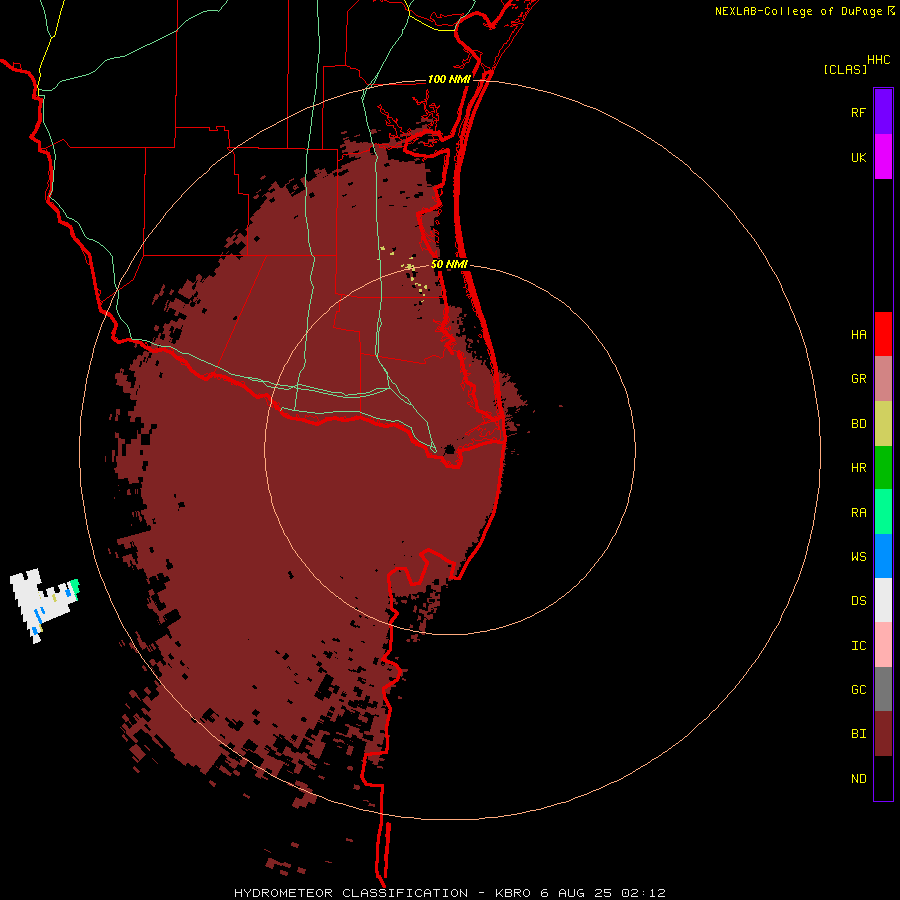Click the BI legend label

coord(858,734)
